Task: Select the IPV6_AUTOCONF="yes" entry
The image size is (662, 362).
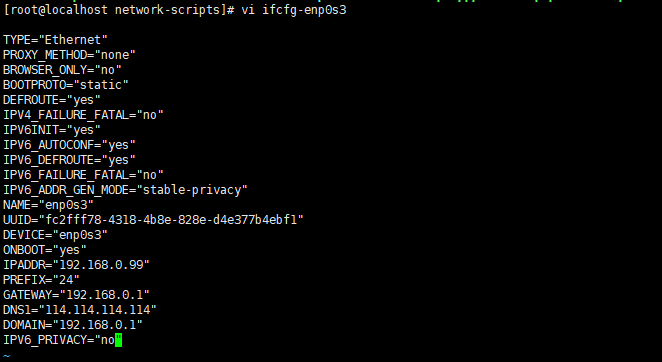Action: point(69,145)
